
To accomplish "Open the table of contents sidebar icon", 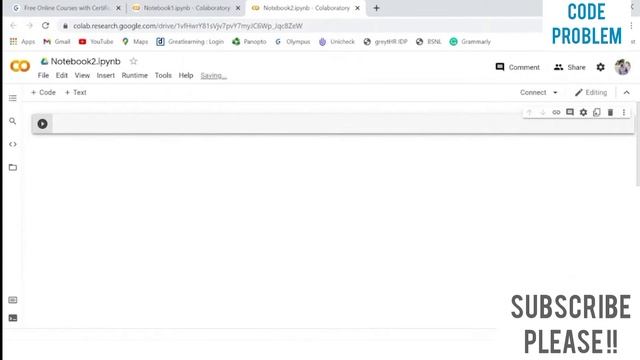I will (x=13, y=98).
